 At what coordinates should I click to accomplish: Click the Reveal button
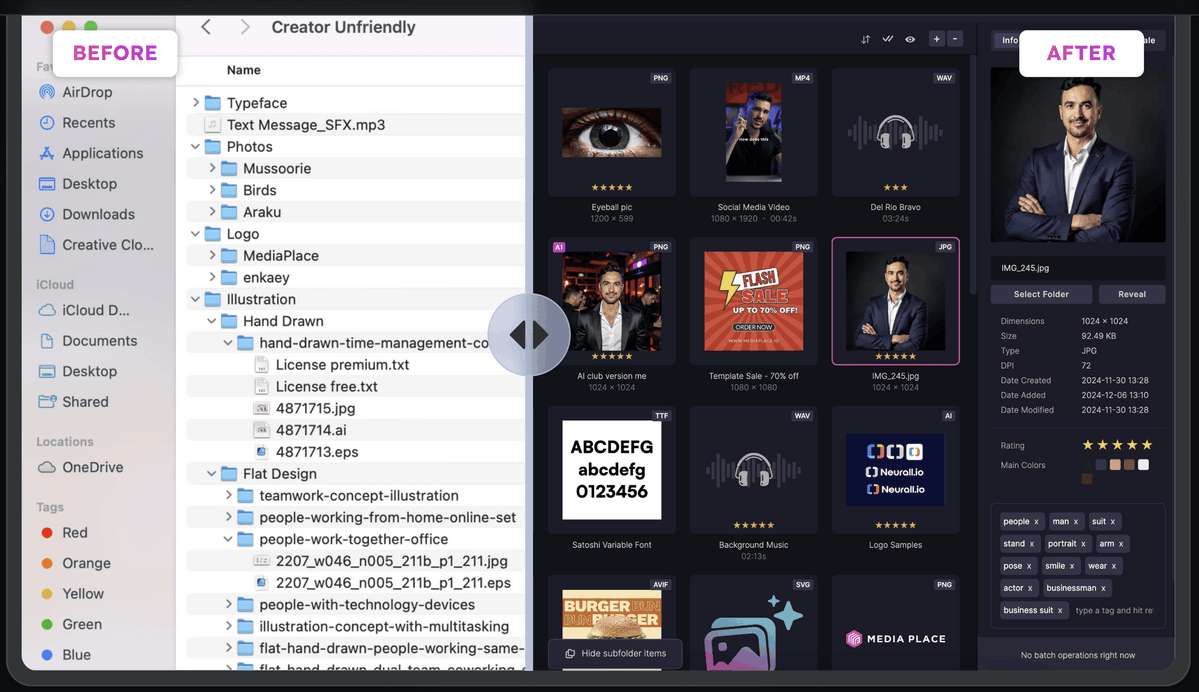[1132, 294]
